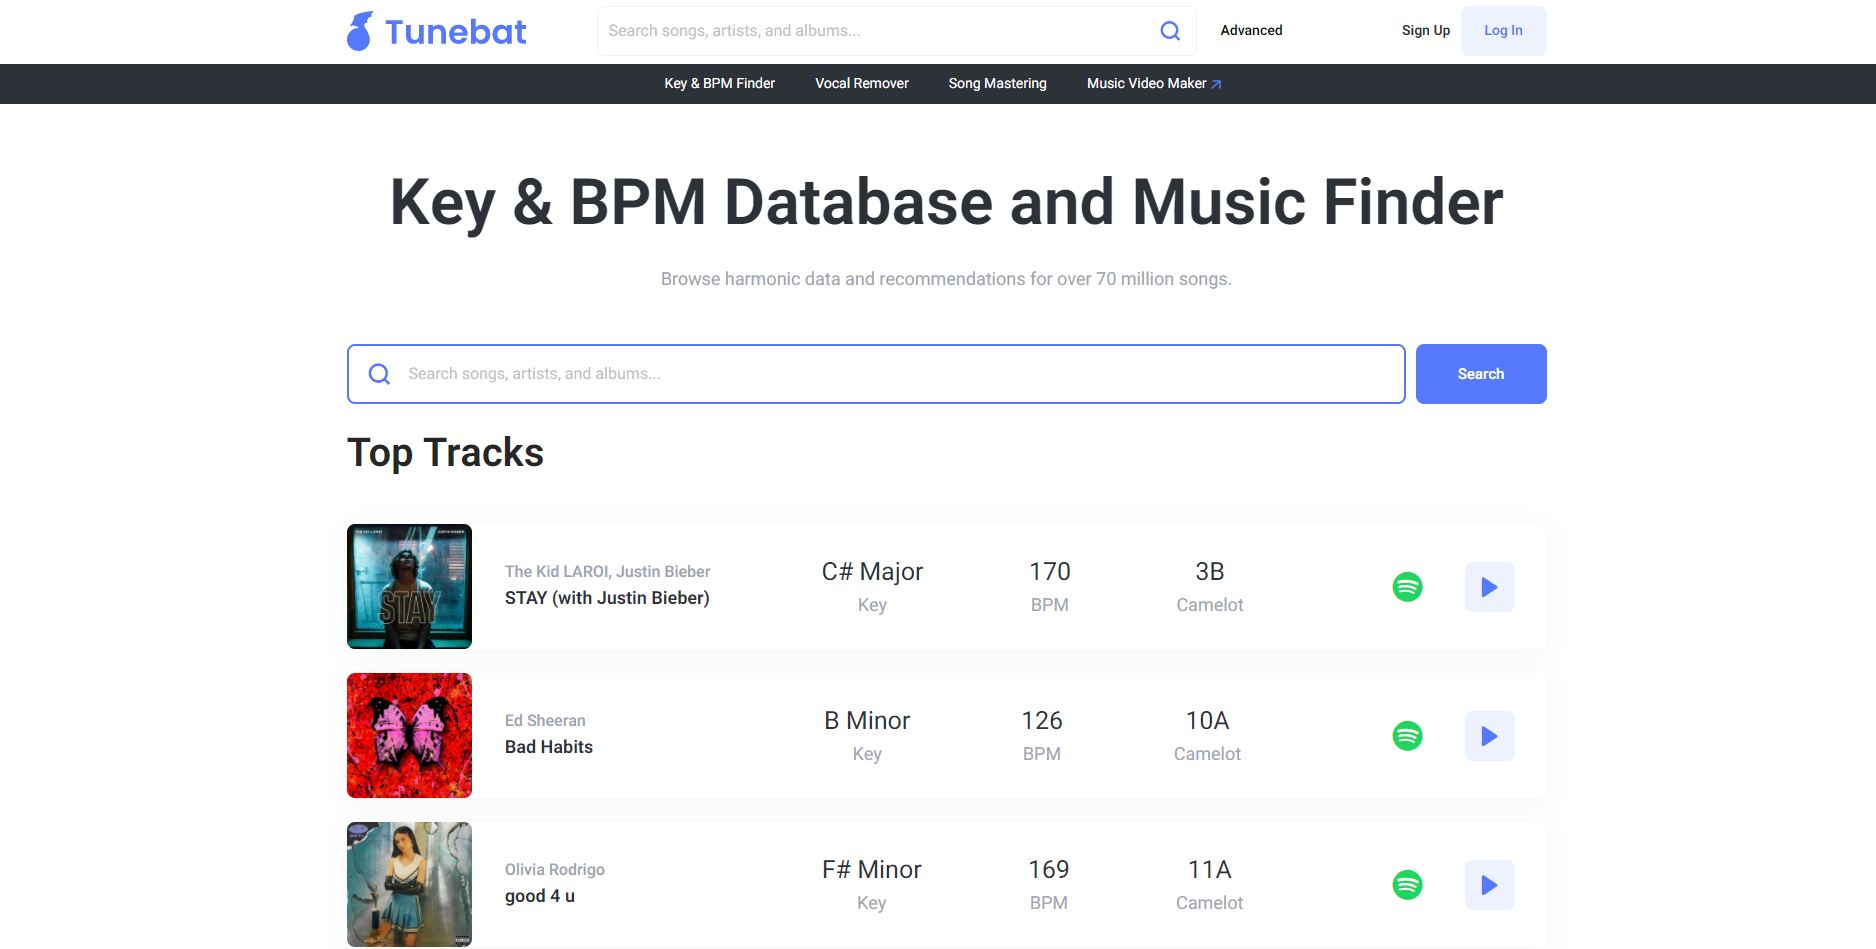Click the blue Search button

pyautogui.click(x=1481, y=373)
